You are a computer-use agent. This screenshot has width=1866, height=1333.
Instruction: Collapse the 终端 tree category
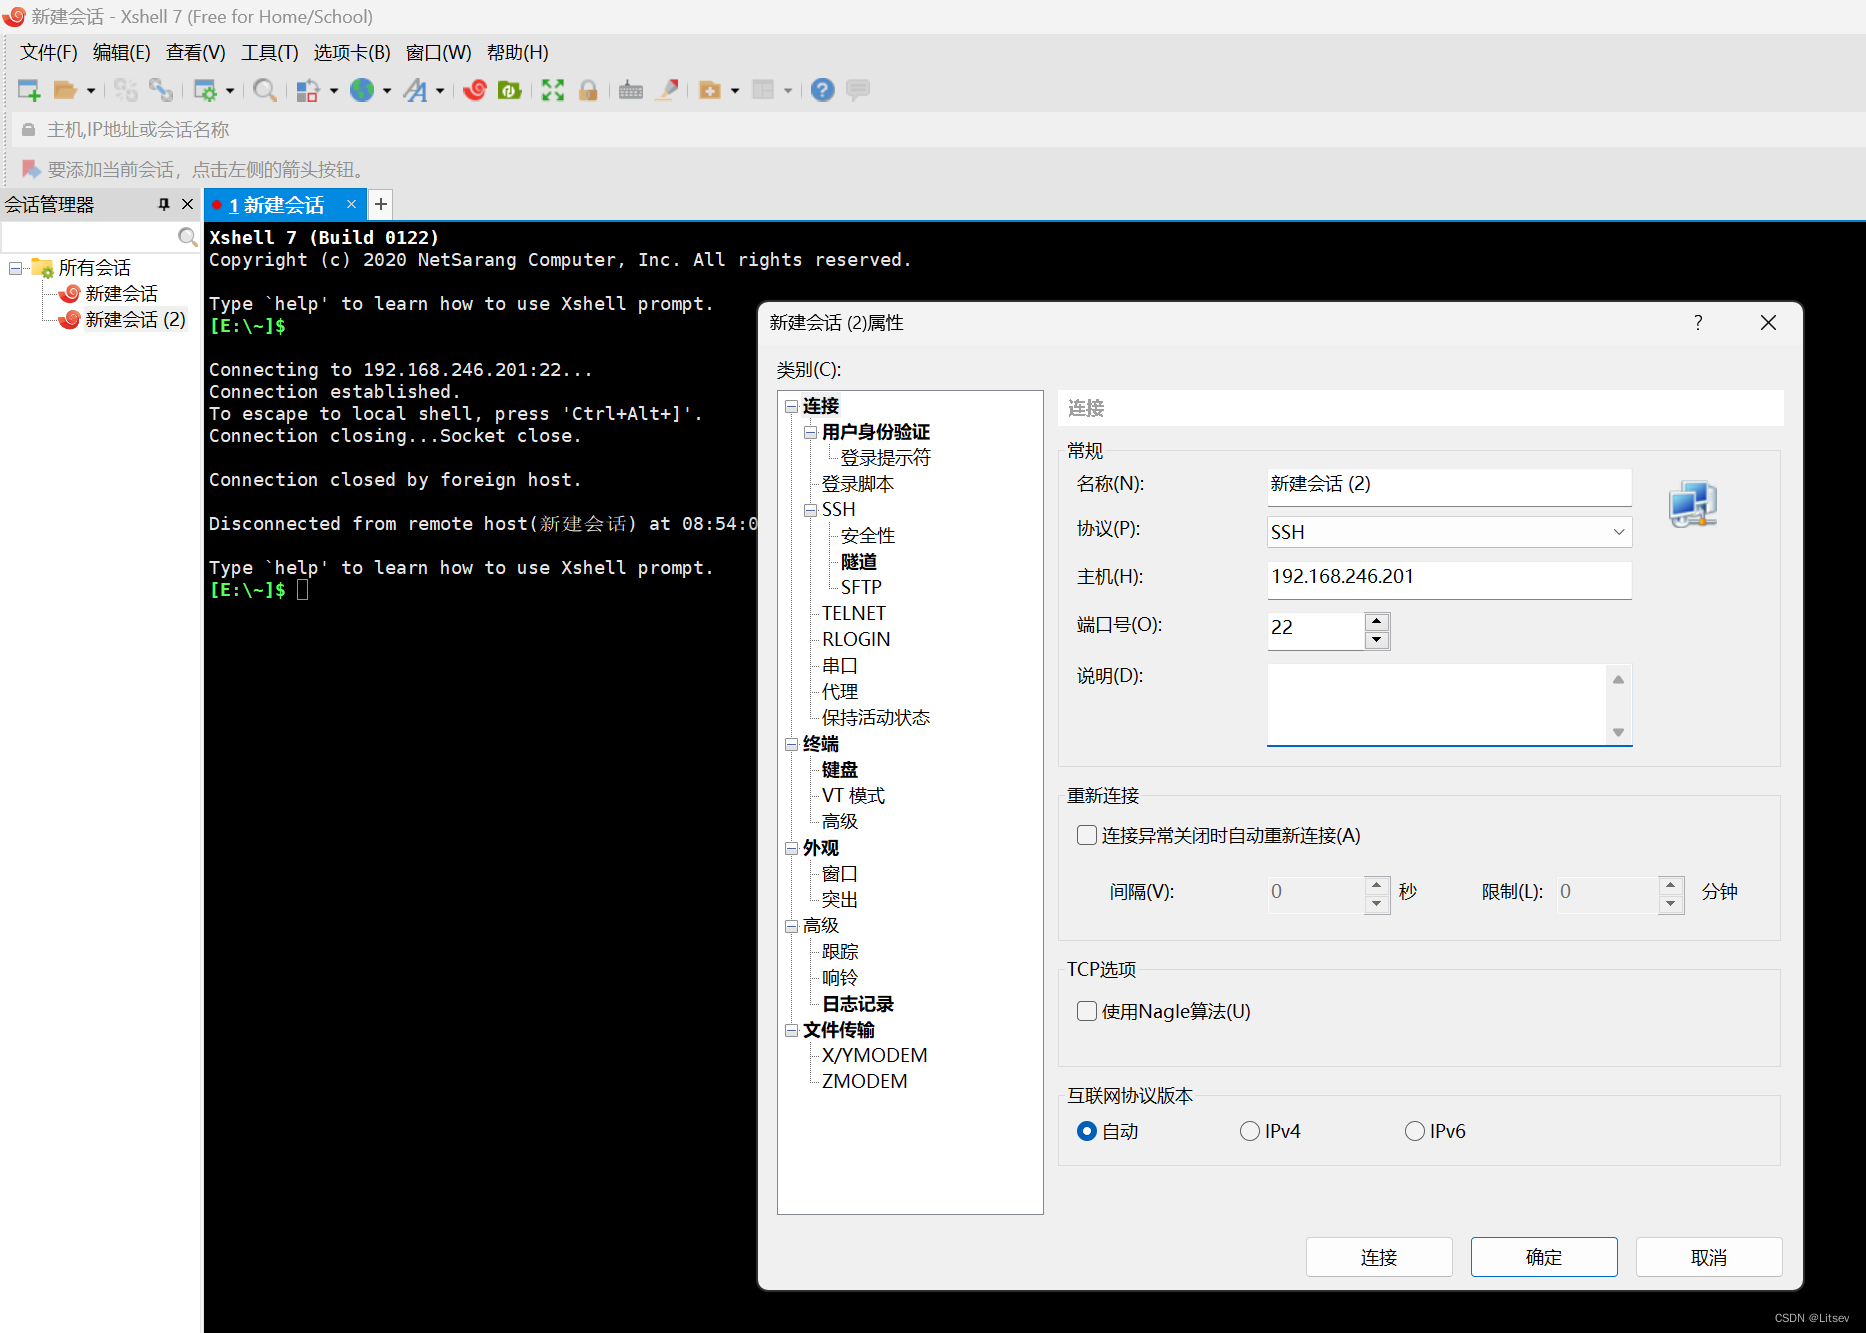[791, 744]
